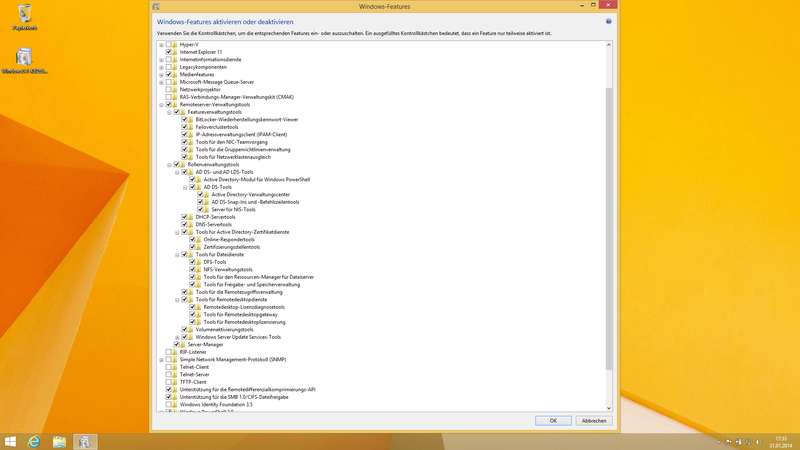This screenshot has height=450, width=800.
Task: Click the folder icon beside Server-Manager
Action: 183,344
